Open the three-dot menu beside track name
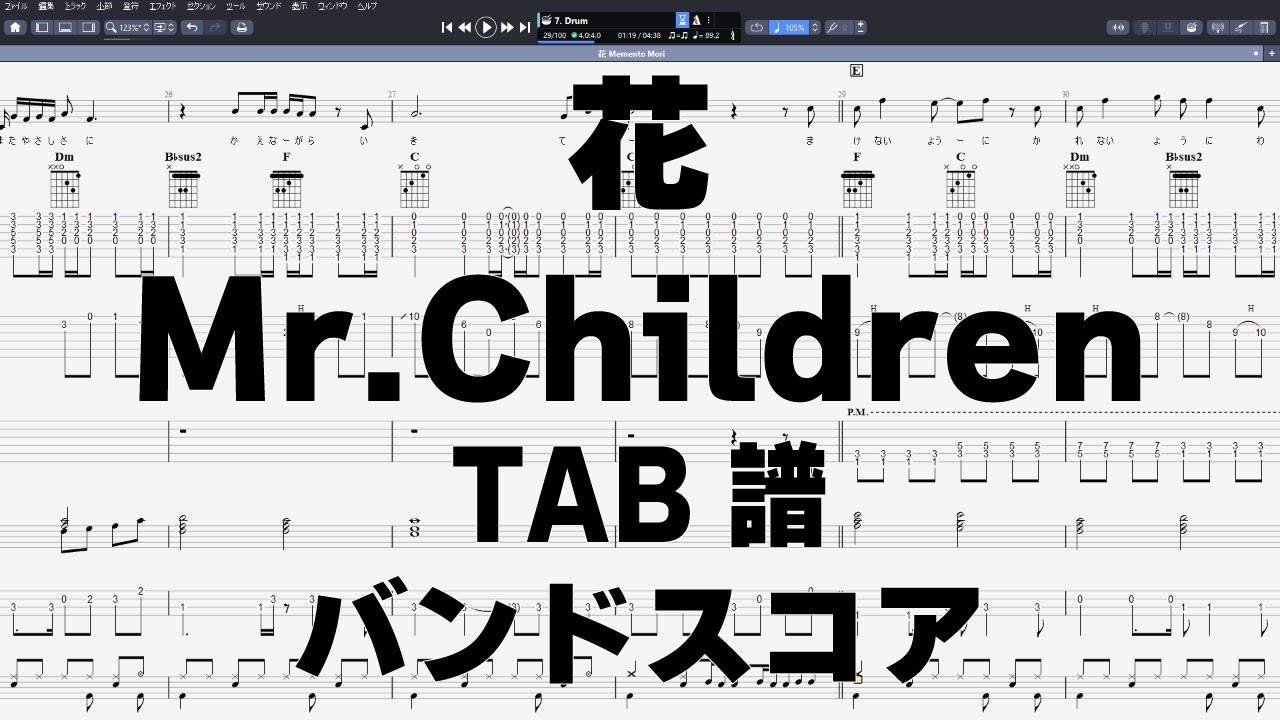This screenshot has height=720, width=1280. click(708, 19)
